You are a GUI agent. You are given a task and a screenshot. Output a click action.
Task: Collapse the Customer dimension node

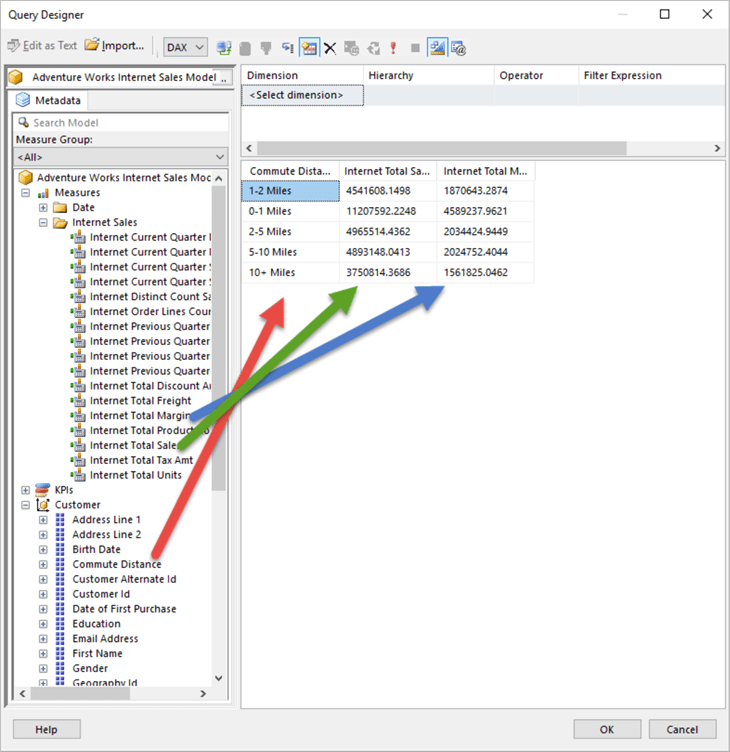tap(26, 505)
